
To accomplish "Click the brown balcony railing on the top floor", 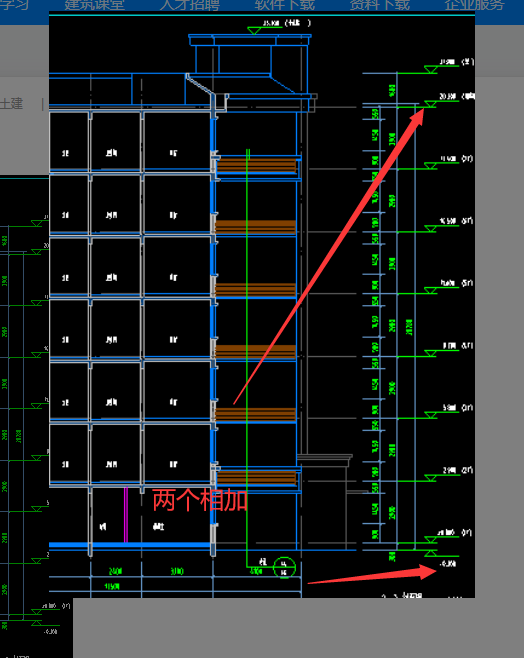I will click(256, 166).
